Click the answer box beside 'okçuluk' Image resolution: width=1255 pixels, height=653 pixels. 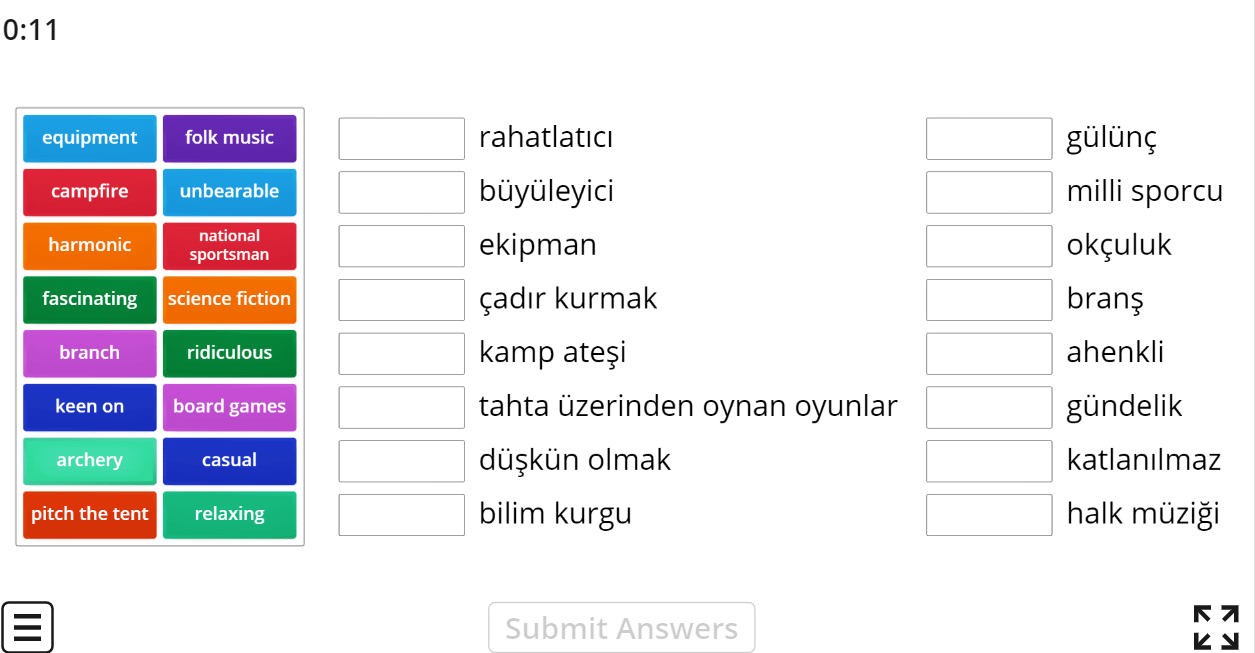click(x=988, y=246)
